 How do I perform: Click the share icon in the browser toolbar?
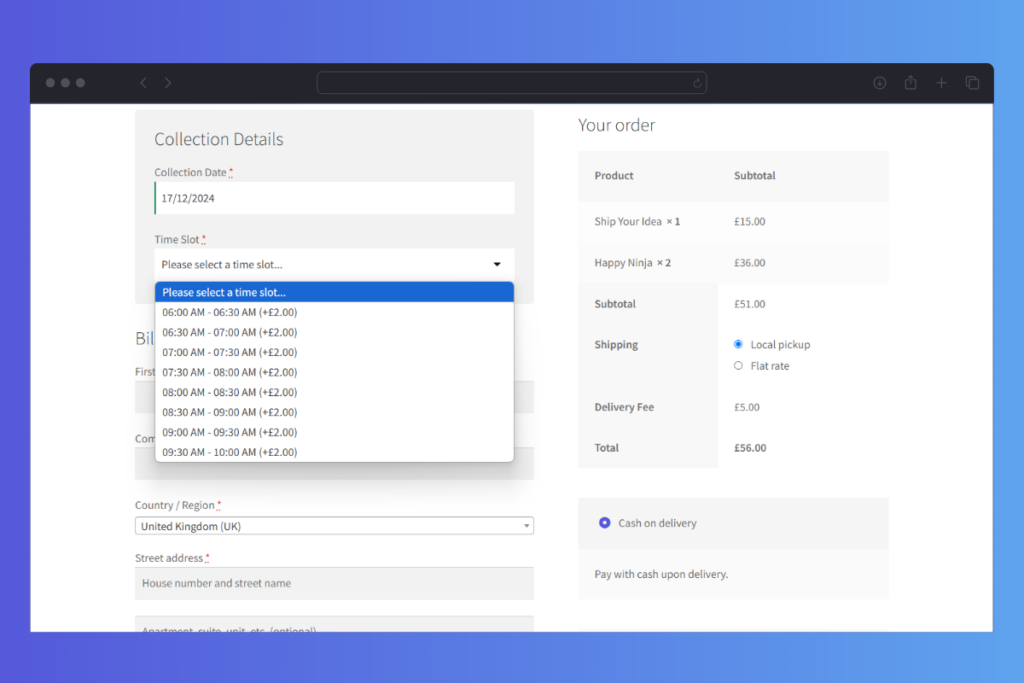tap(910, 83)
